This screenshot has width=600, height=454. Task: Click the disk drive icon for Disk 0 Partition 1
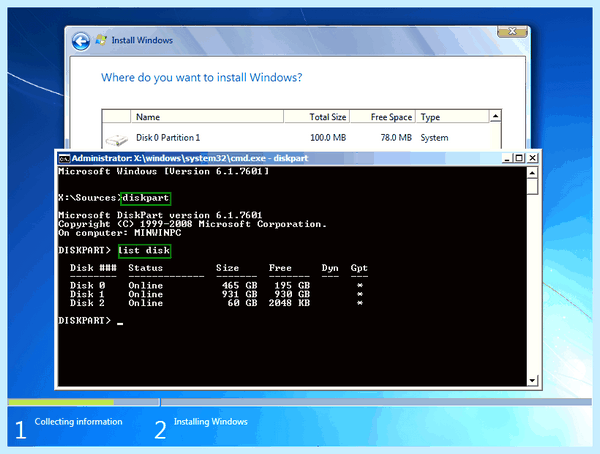pyautogui.click(x=116, y=140)
